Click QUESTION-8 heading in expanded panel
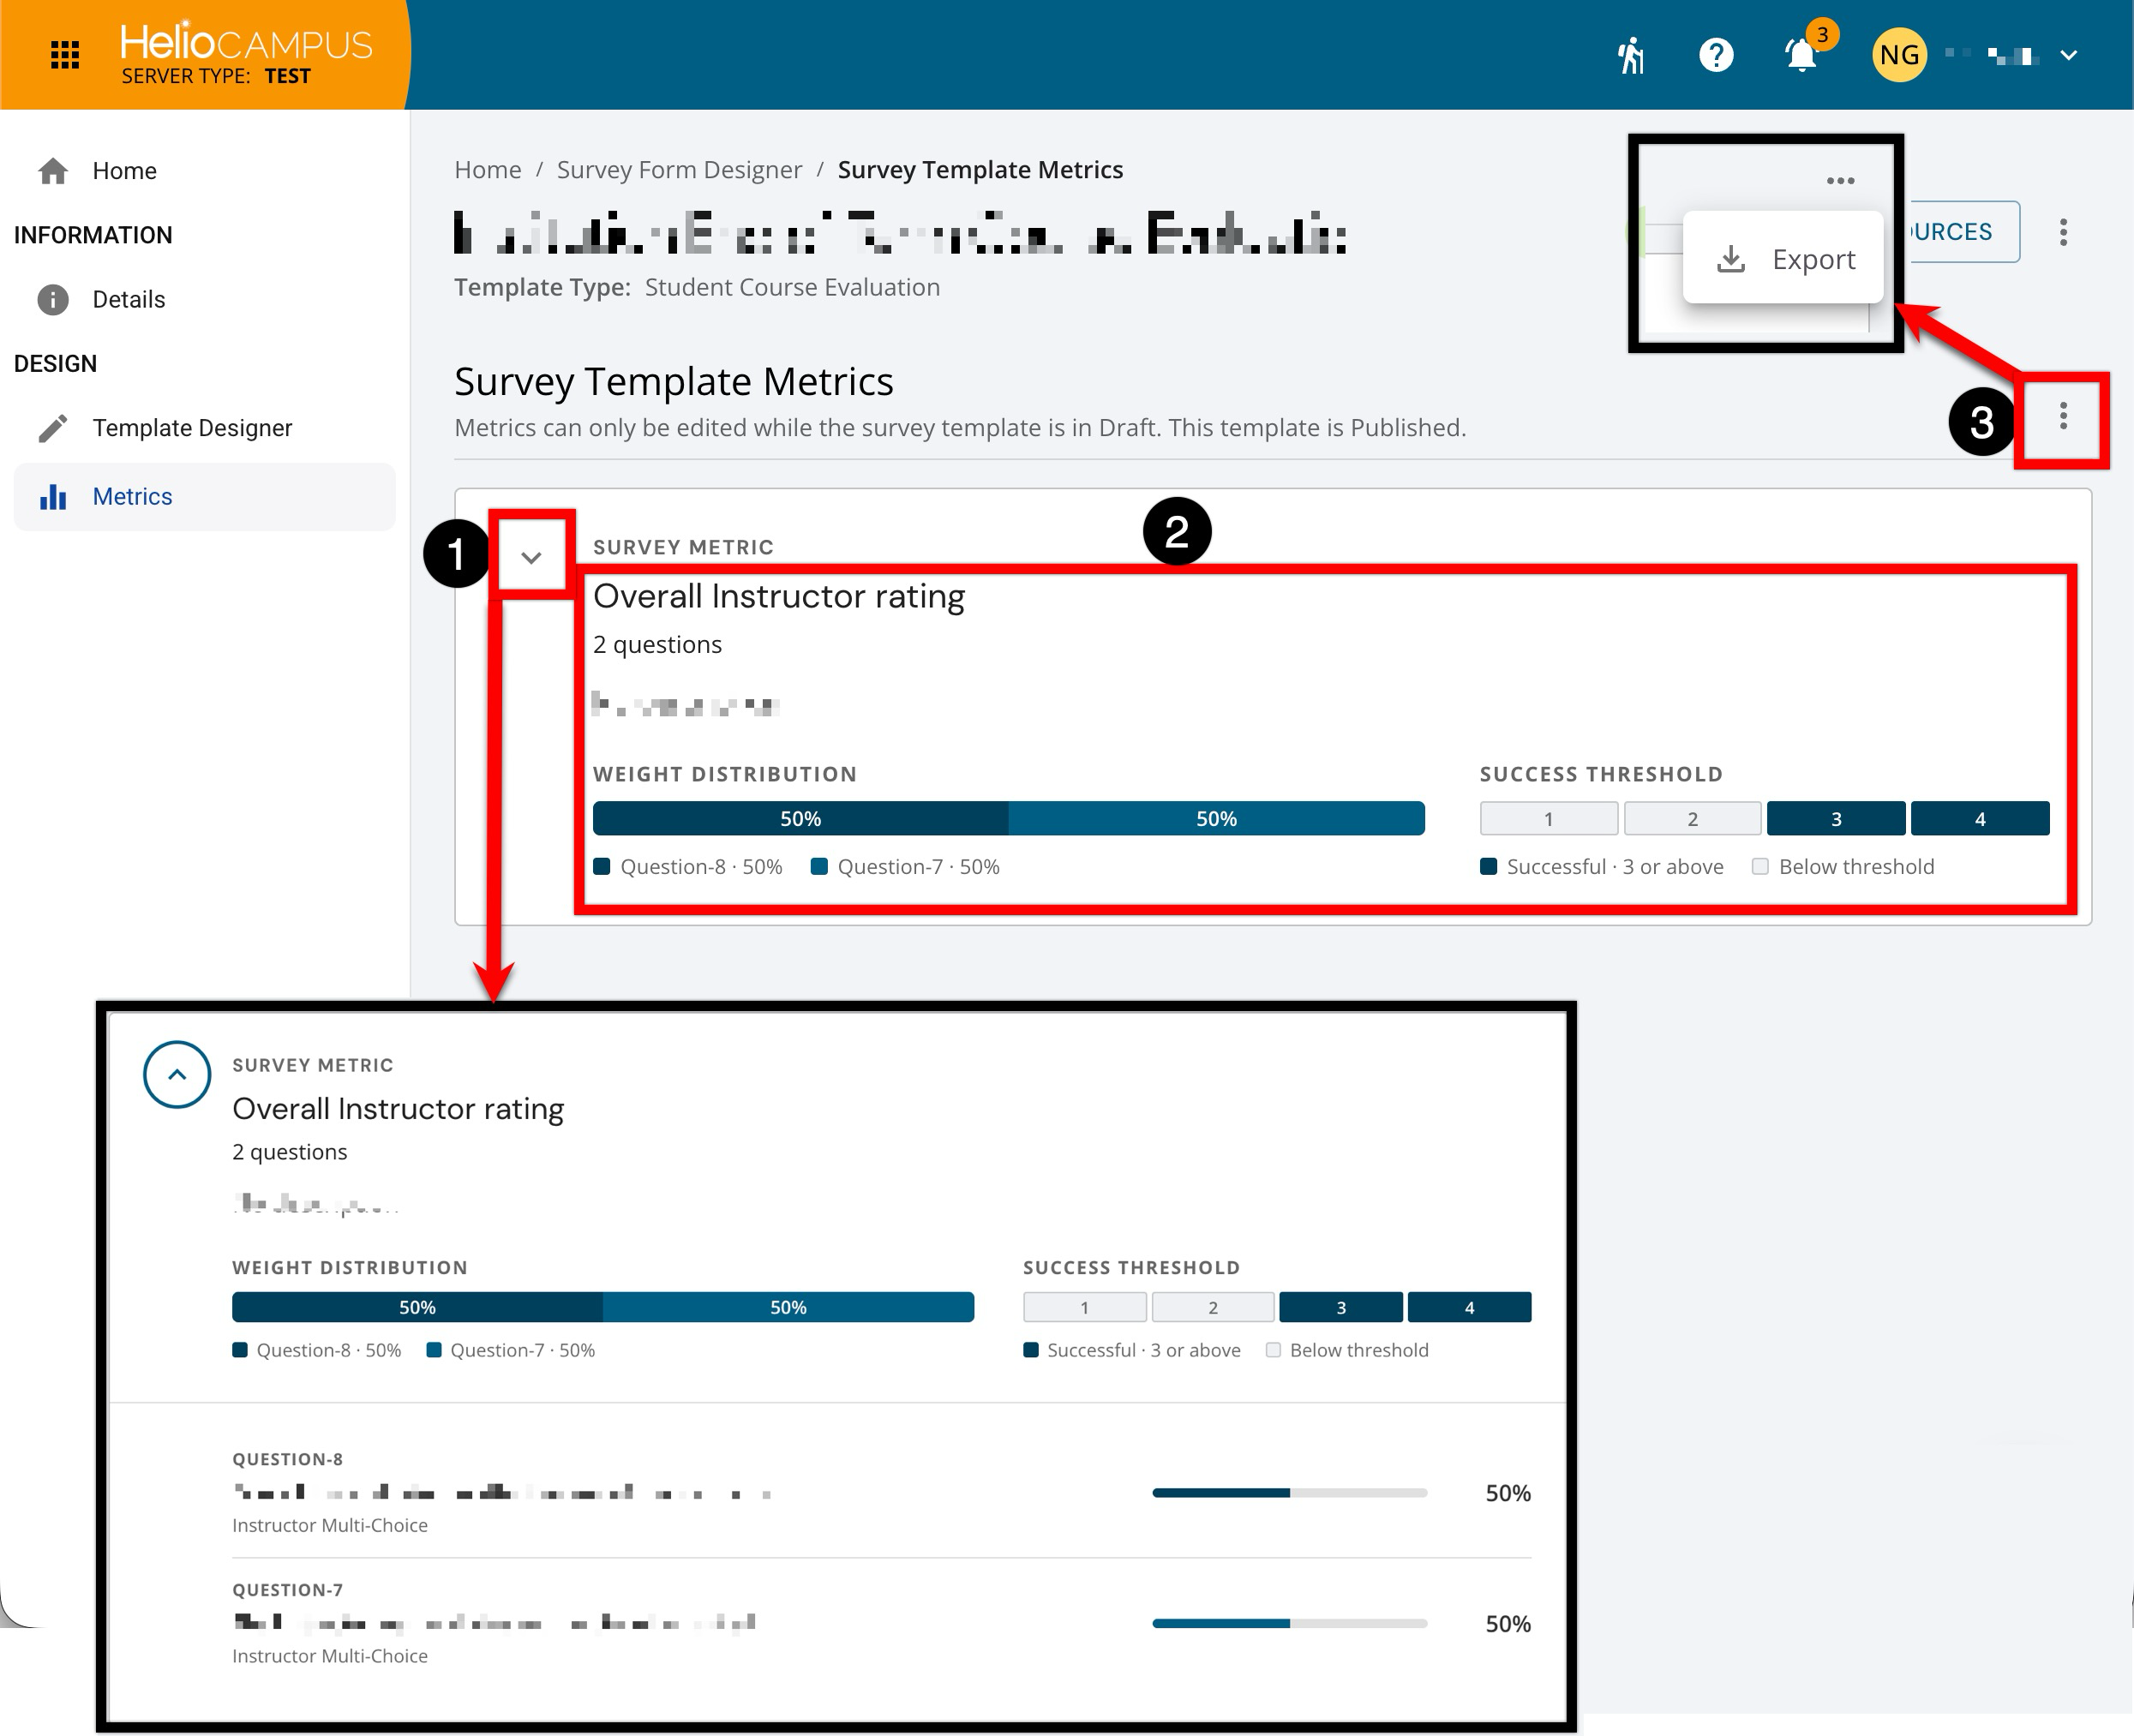The width and height of the screenshot is (2134, 1736). [x=288, y=1459]
